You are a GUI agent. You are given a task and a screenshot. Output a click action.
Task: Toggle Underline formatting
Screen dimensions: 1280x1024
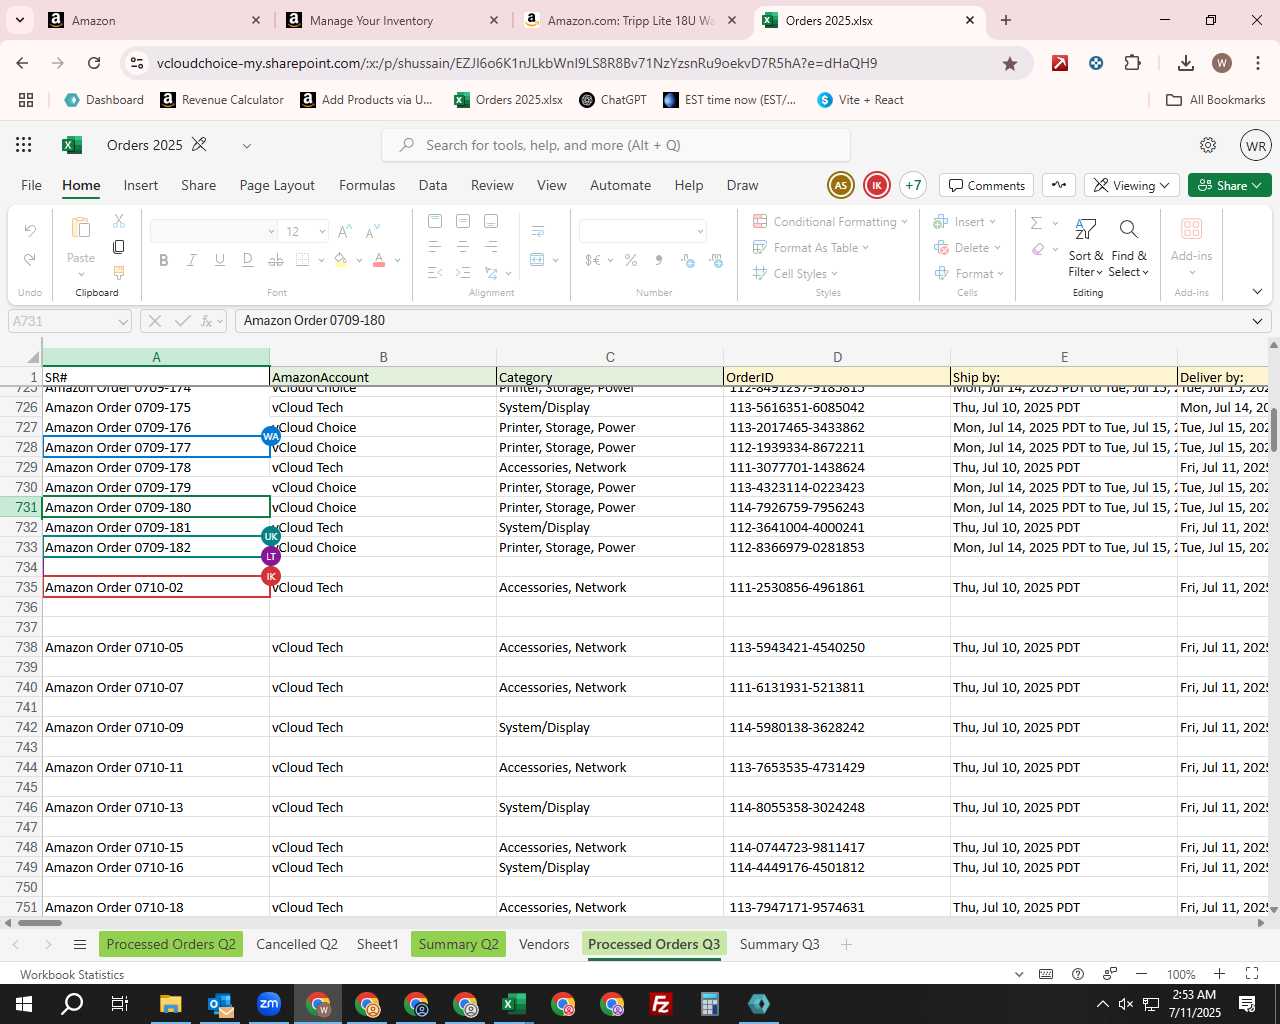point(220,260)
